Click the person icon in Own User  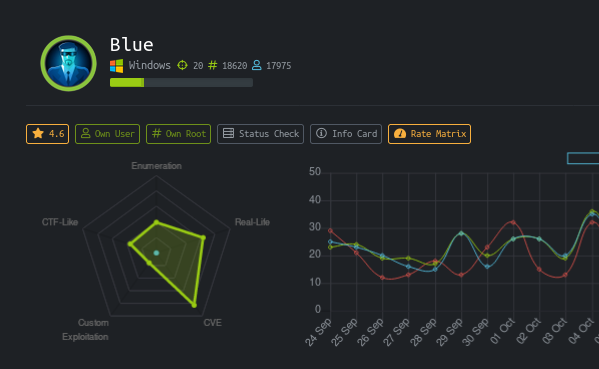(x=86, y=133)
